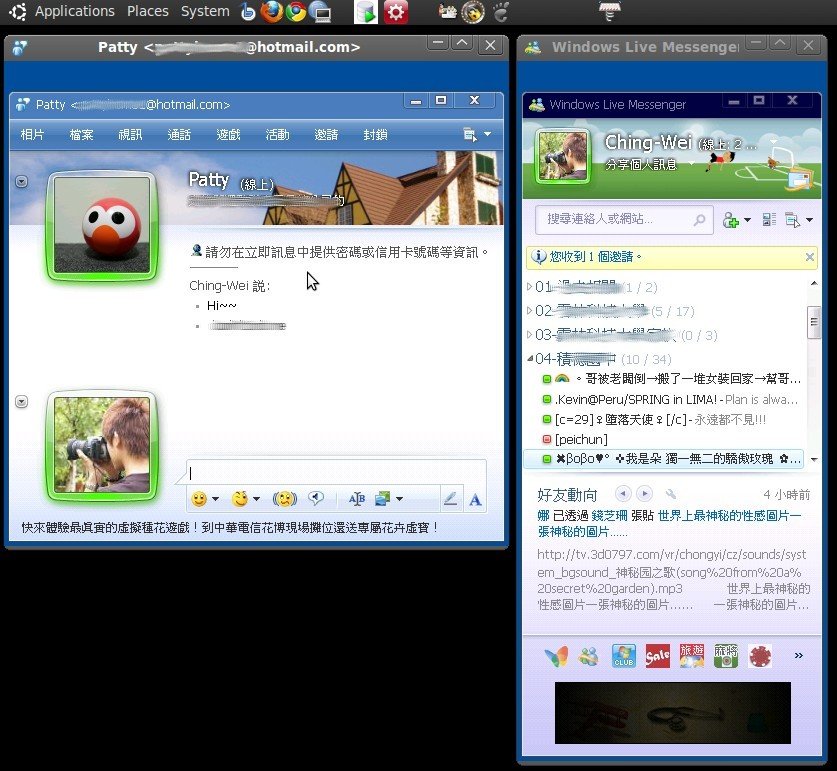Screen dimensions: 837x771
Task: Click the change font icon in chat toolbar
Action: [357, 499]
